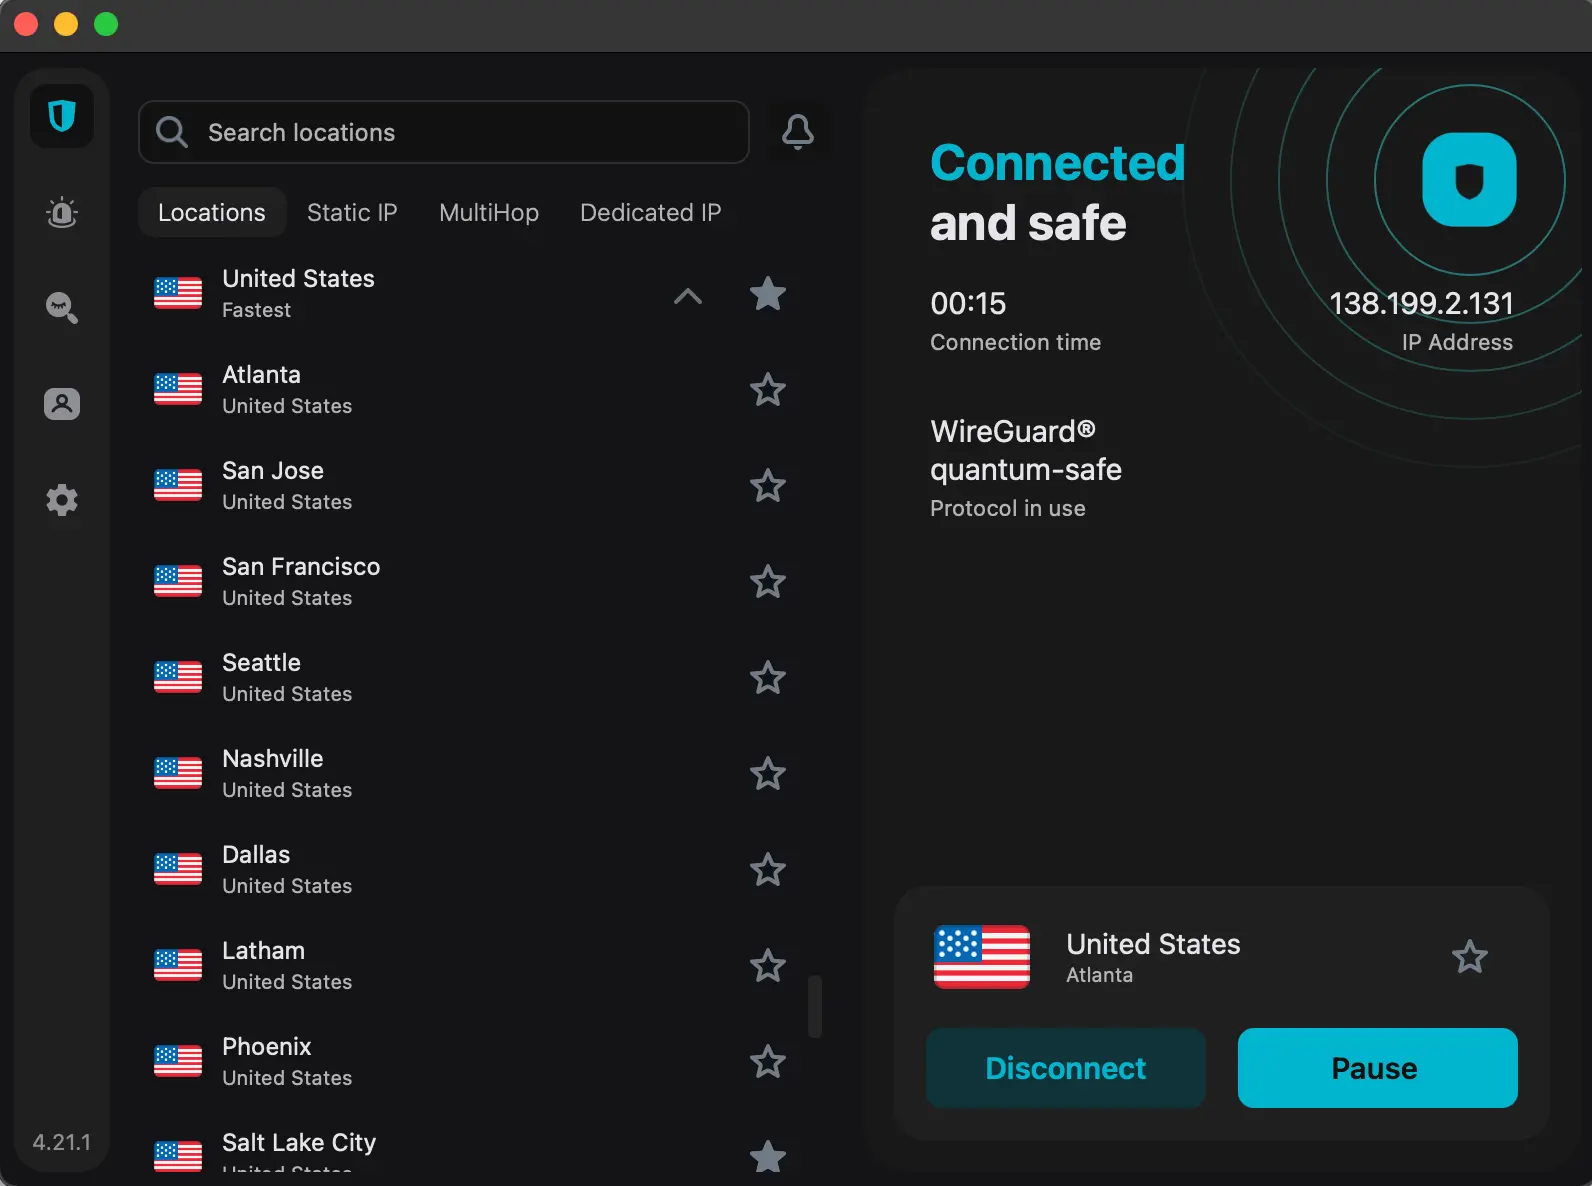Select the Latham location
The height and width of the screenshot is (1186, 1592).
pos(470,965)
